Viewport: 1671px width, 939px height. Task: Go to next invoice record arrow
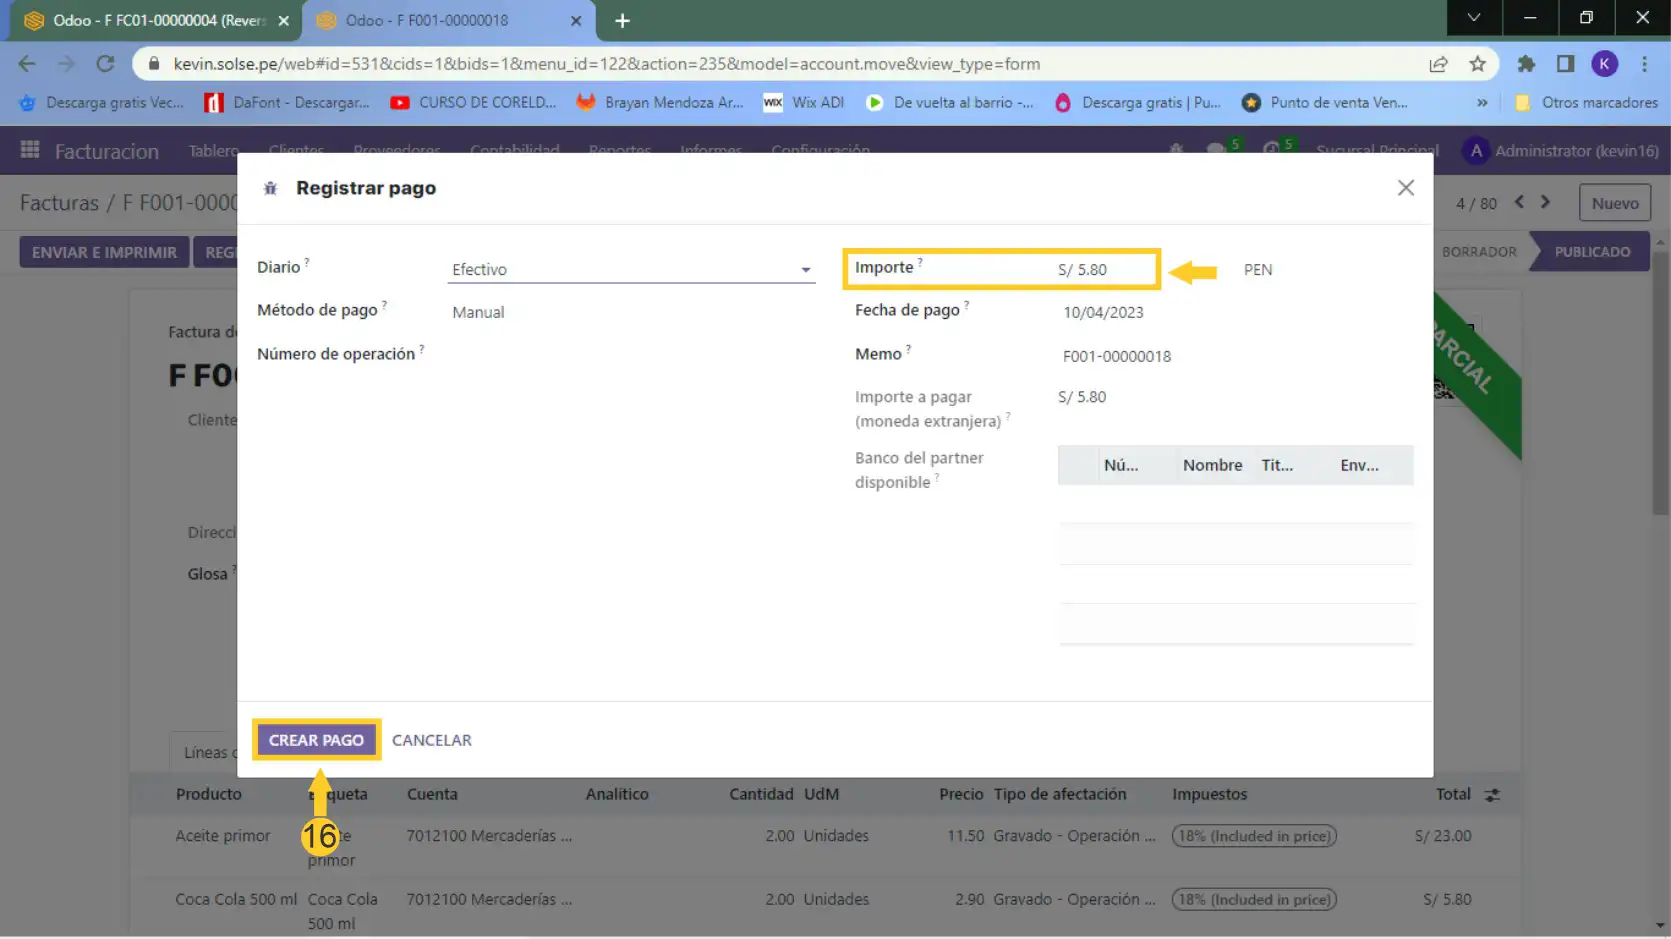(1545, 202)
